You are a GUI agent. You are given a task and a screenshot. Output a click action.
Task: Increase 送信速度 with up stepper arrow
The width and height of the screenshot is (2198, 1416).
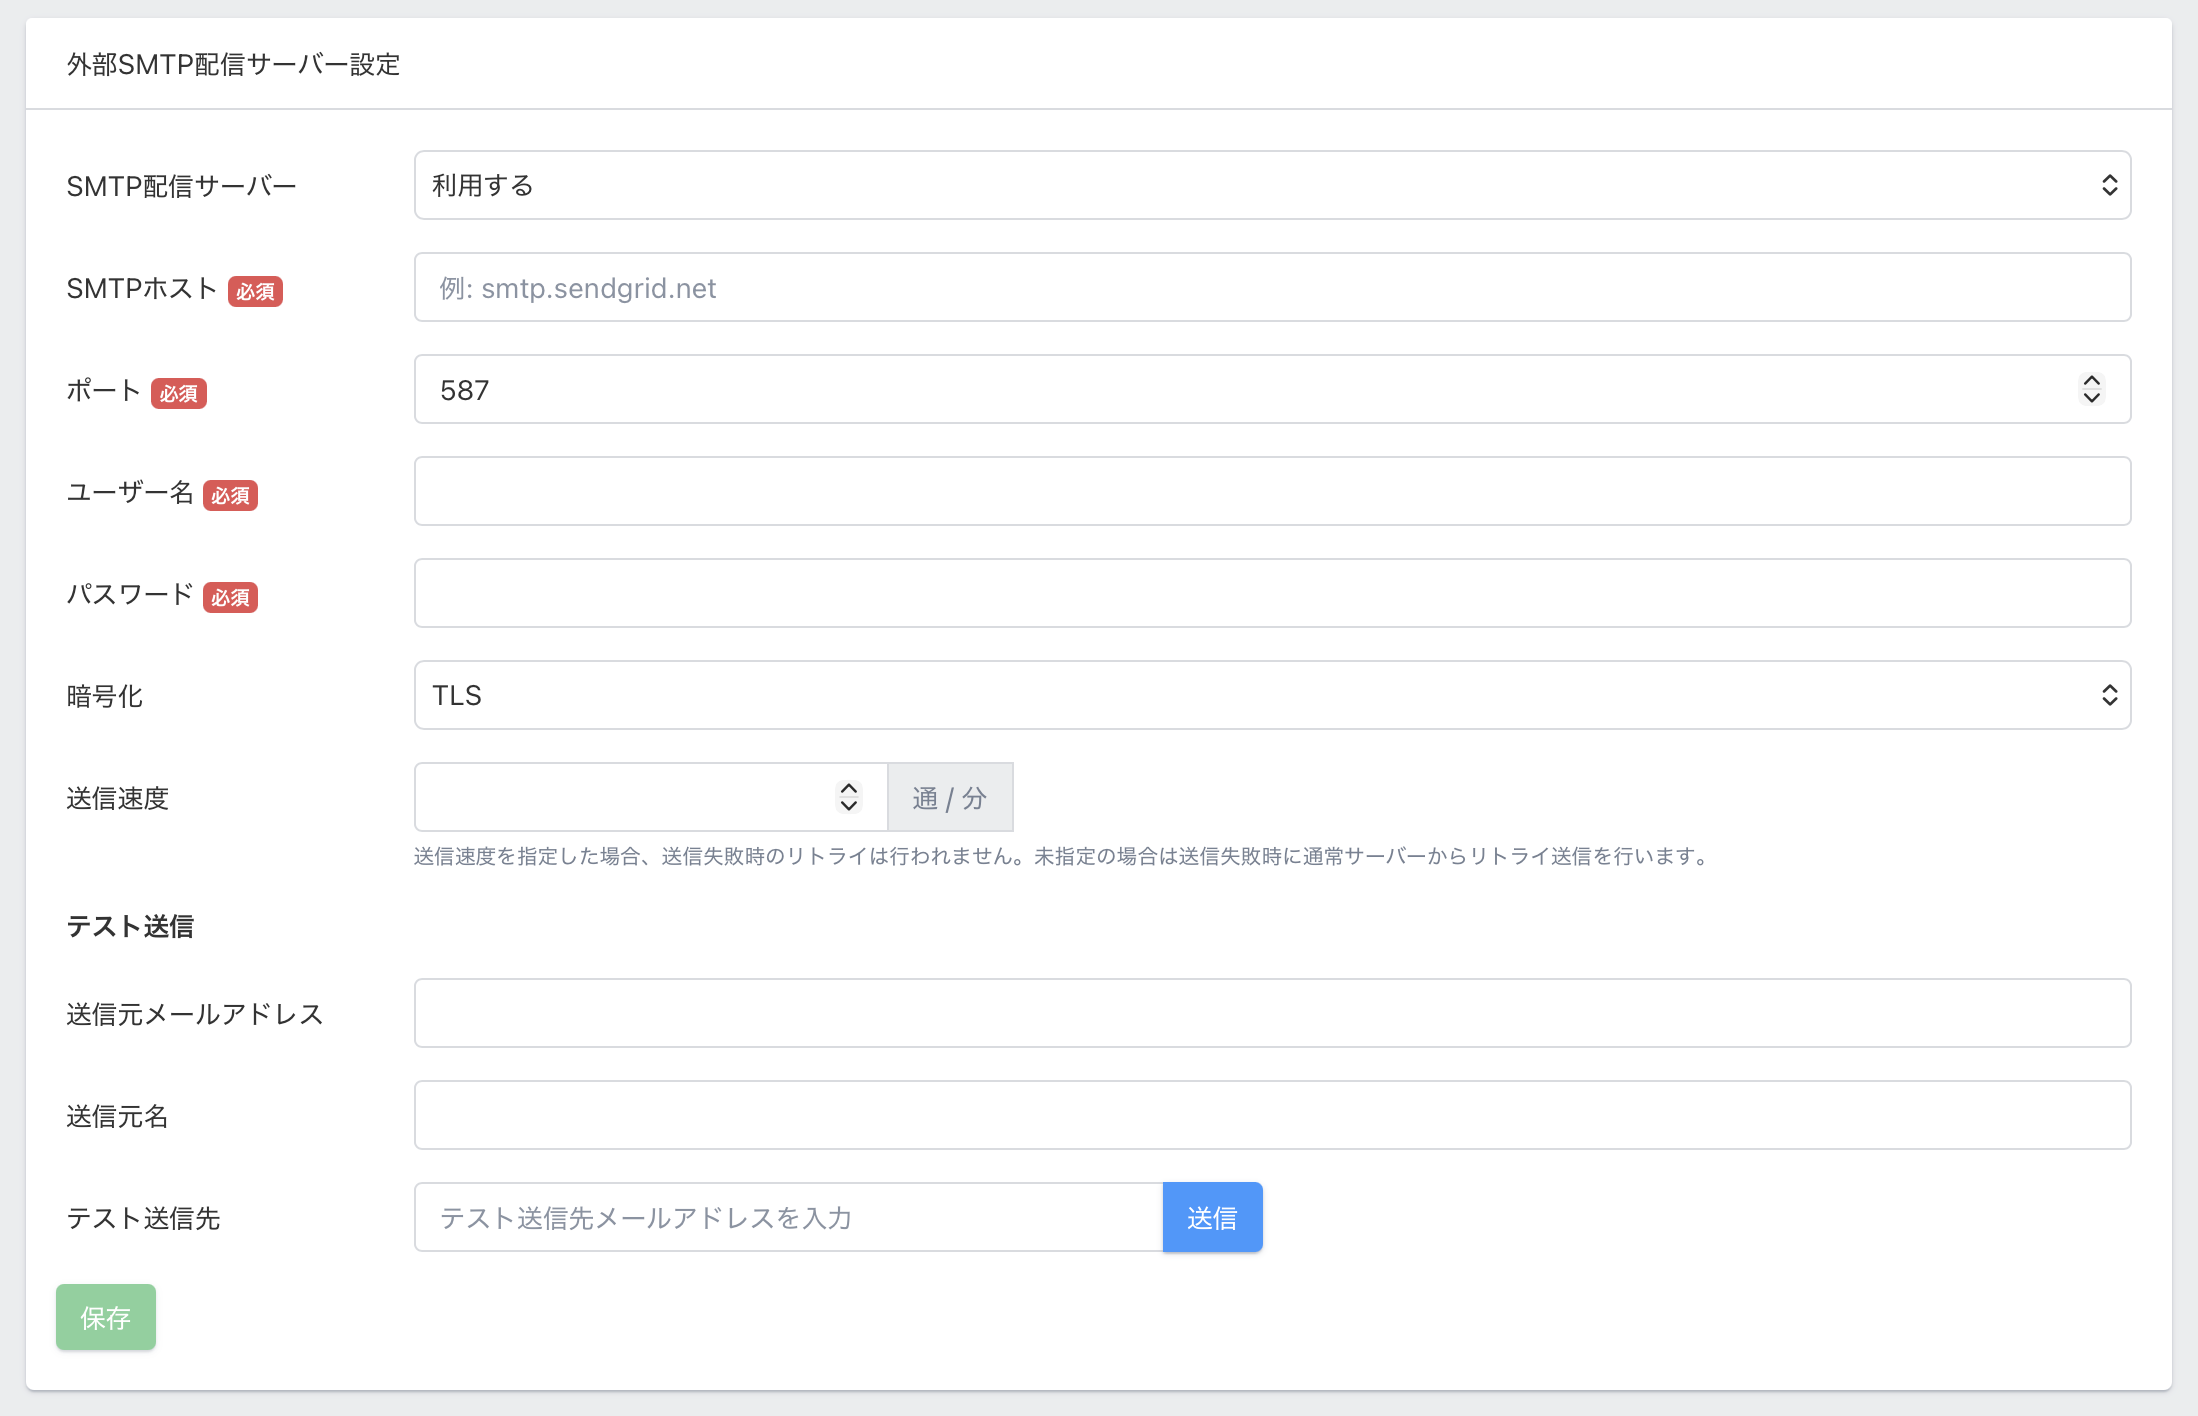coord(849,789)
